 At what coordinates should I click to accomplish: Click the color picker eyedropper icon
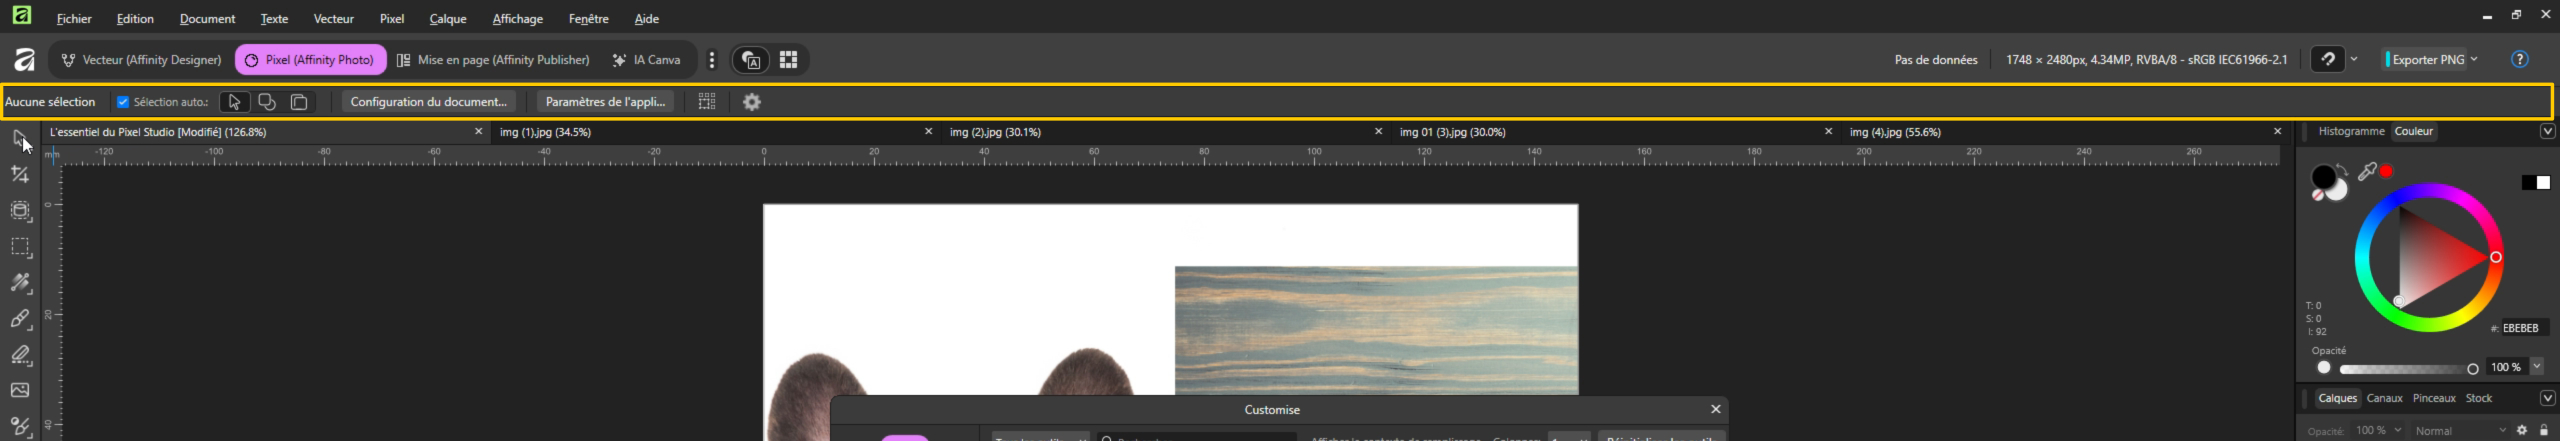tap(2366, 172)
